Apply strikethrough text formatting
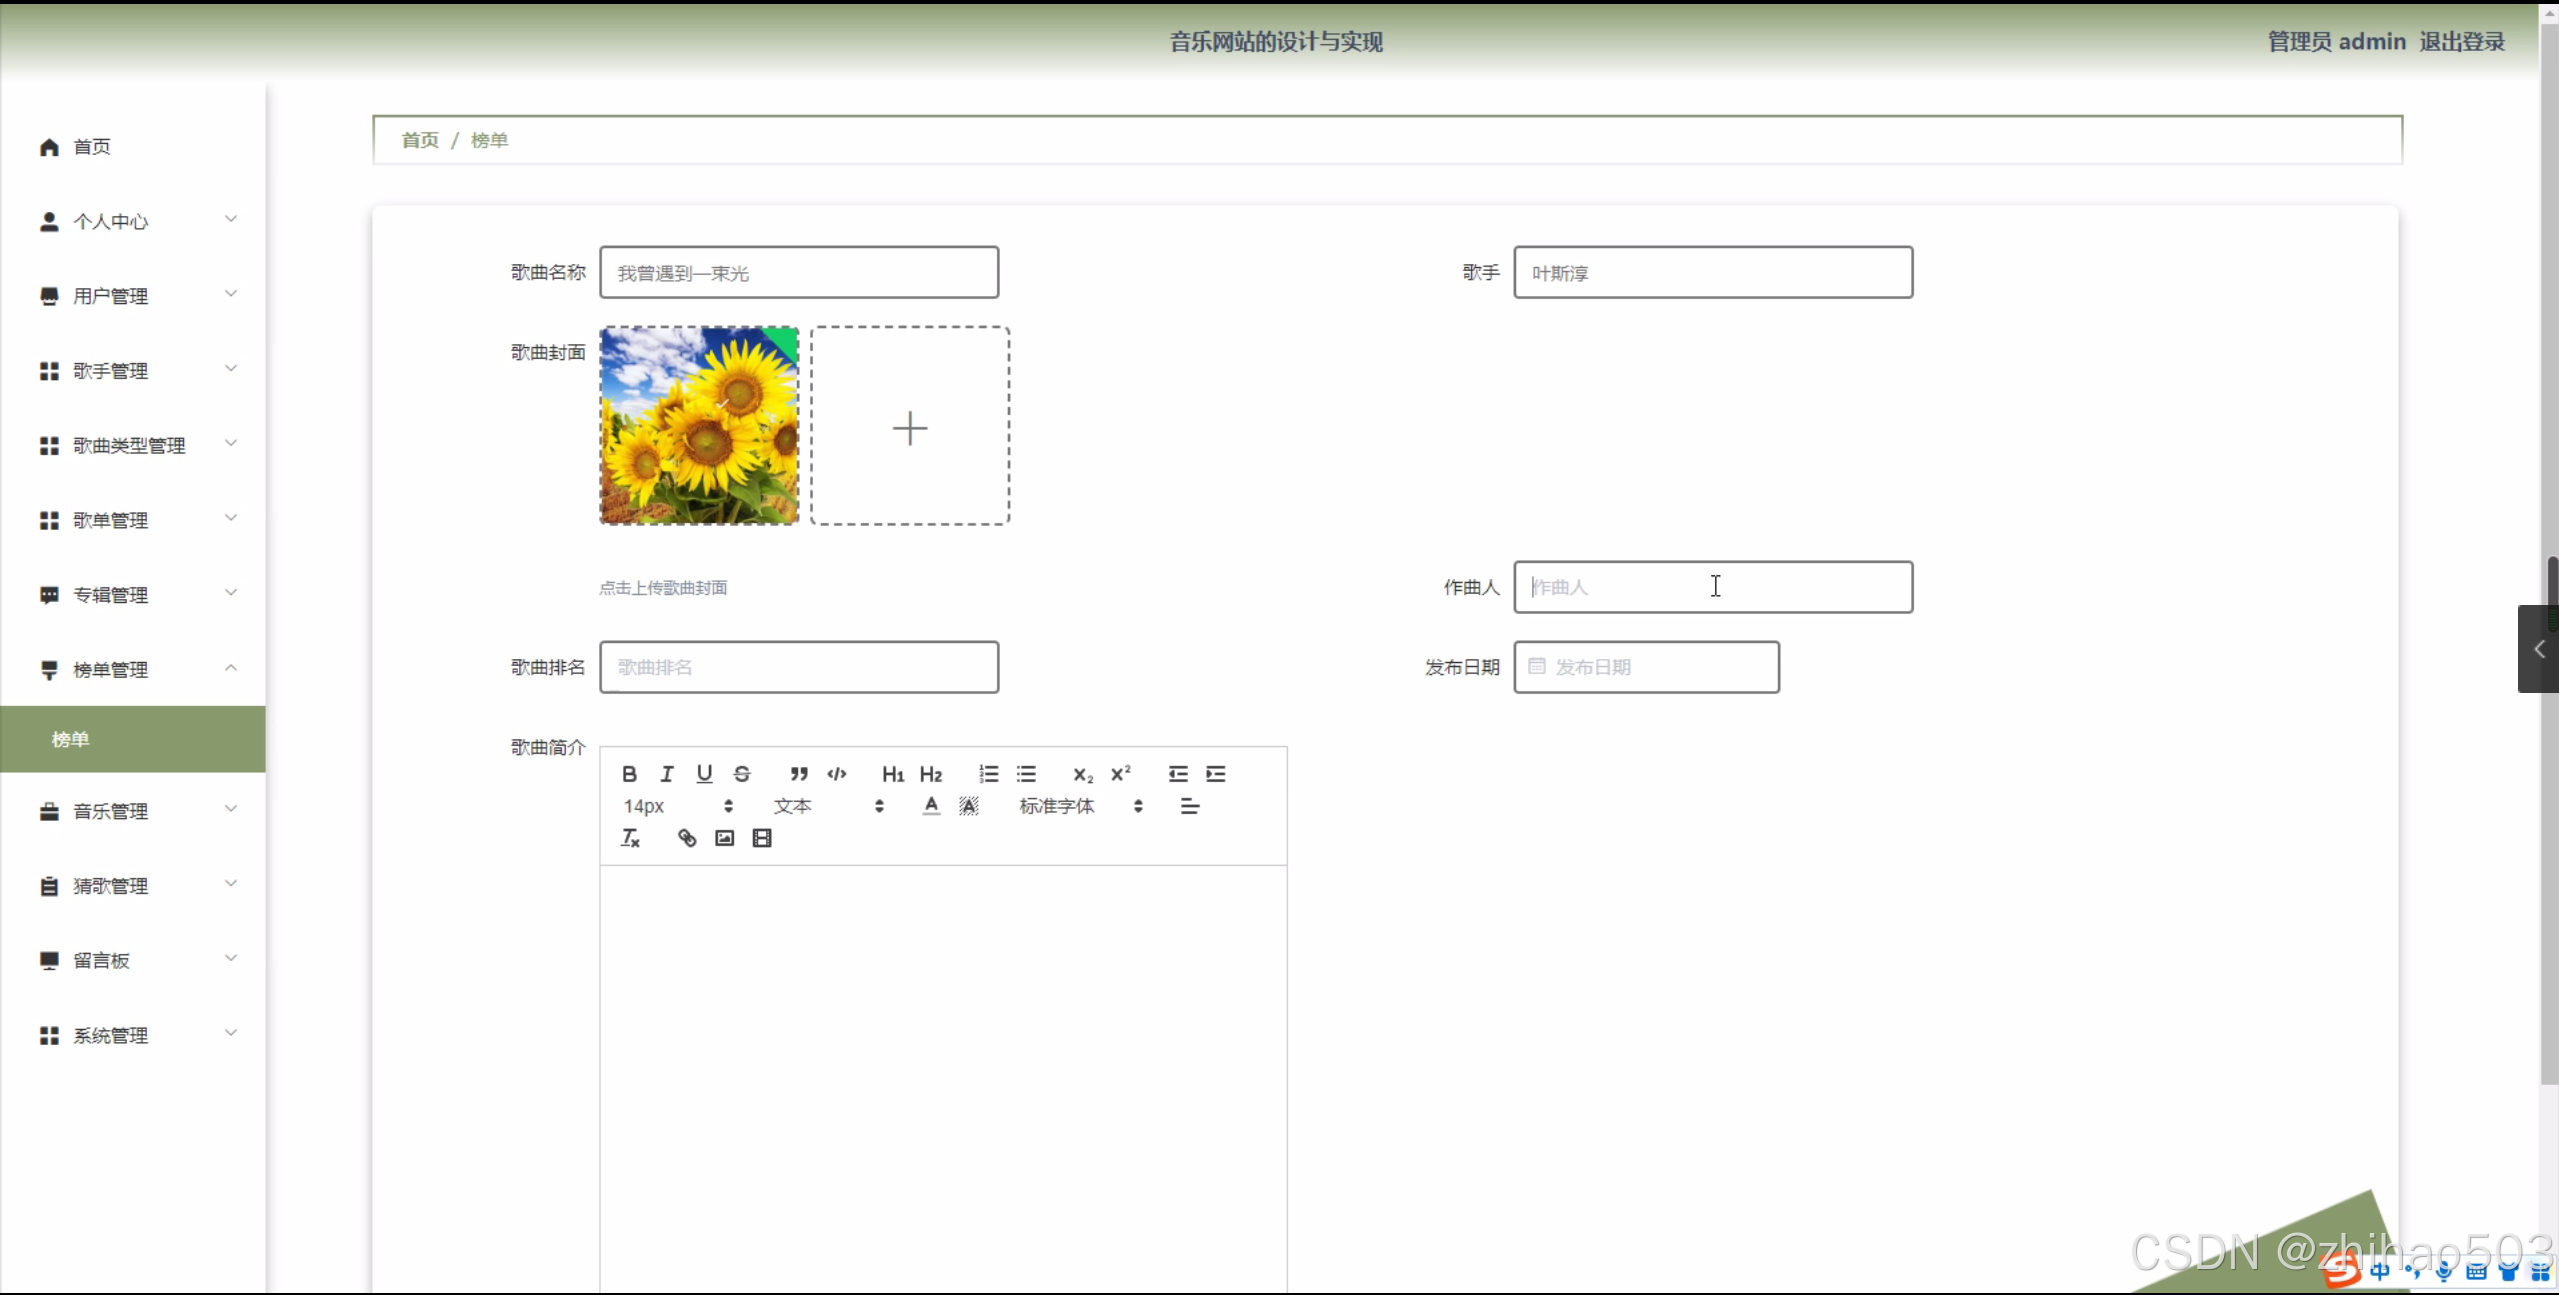Image resolution: width=2559 pixels, height=1295 pixels. click(x=742, y=773)
